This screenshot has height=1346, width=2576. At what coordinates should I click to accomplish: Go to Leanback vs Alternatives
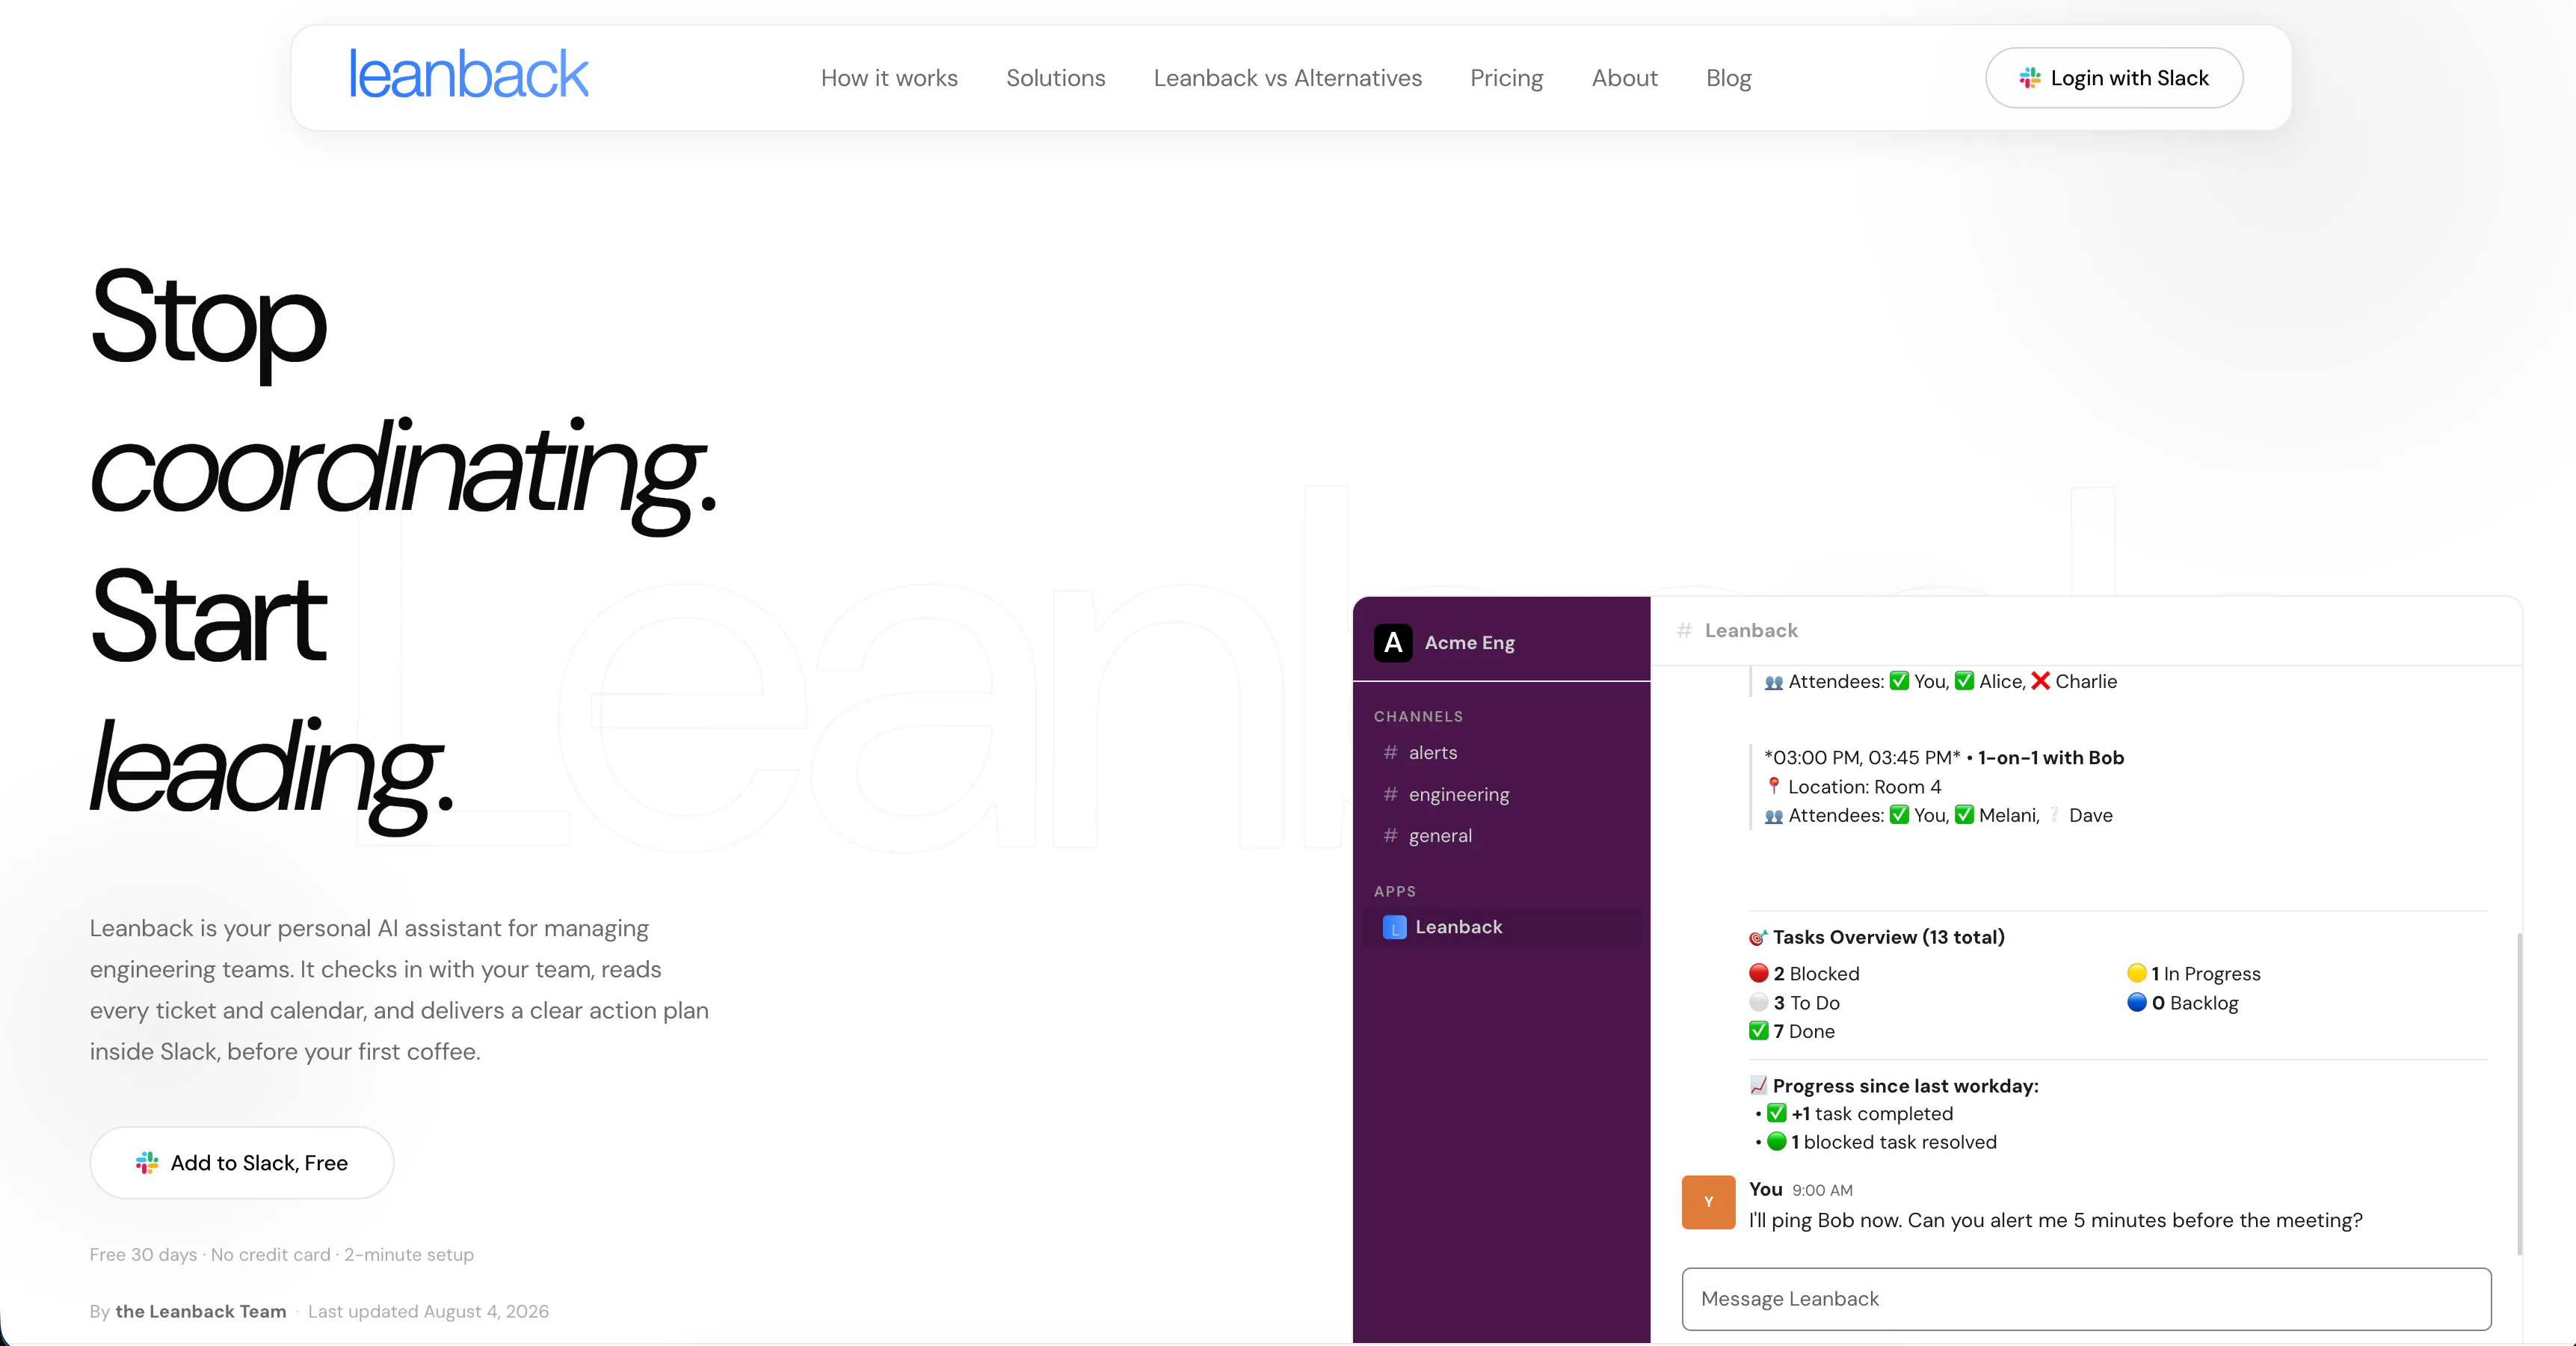click(1287, 78)
